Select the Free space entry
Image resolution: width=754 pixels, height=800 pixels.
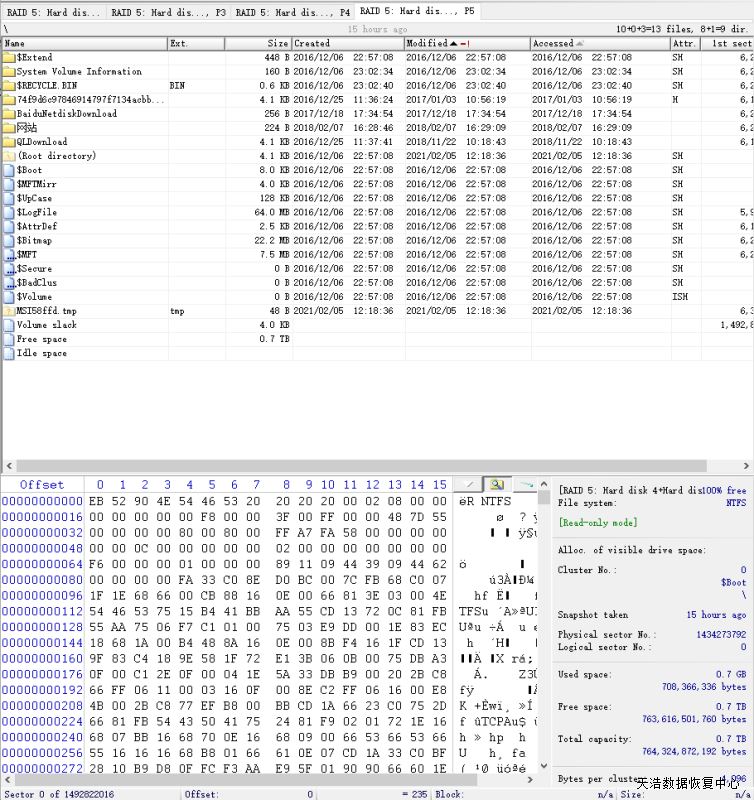(x=41, y=339)
